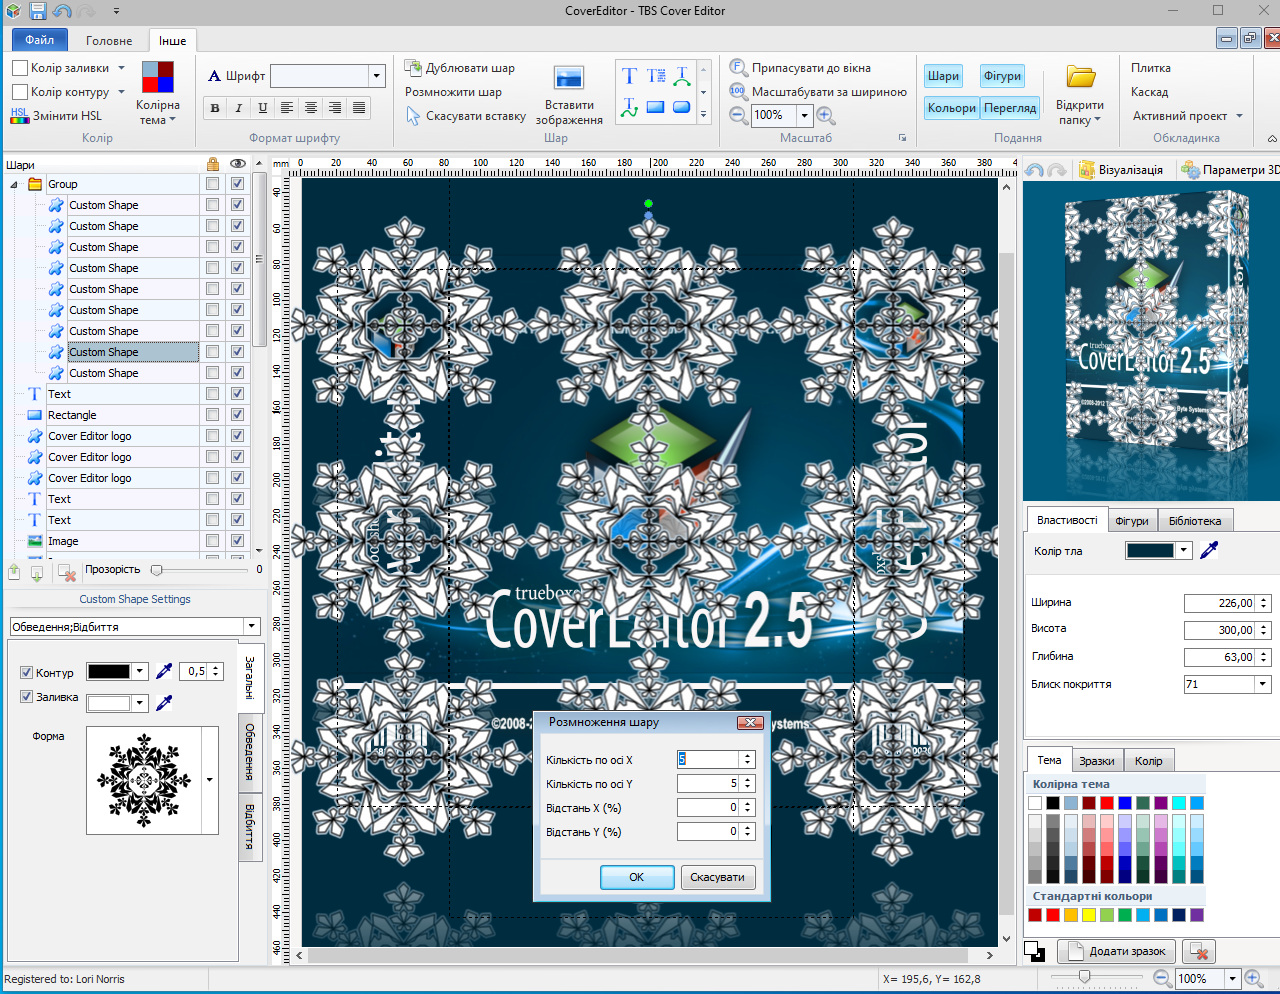
Task: Switch to the Фігури properties tab
Action: pyautogui.click(x=1132, y=521)
